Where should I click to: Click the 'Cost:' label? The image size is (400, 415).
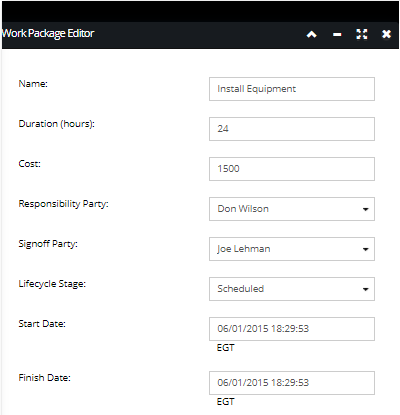tap(30, 164)
